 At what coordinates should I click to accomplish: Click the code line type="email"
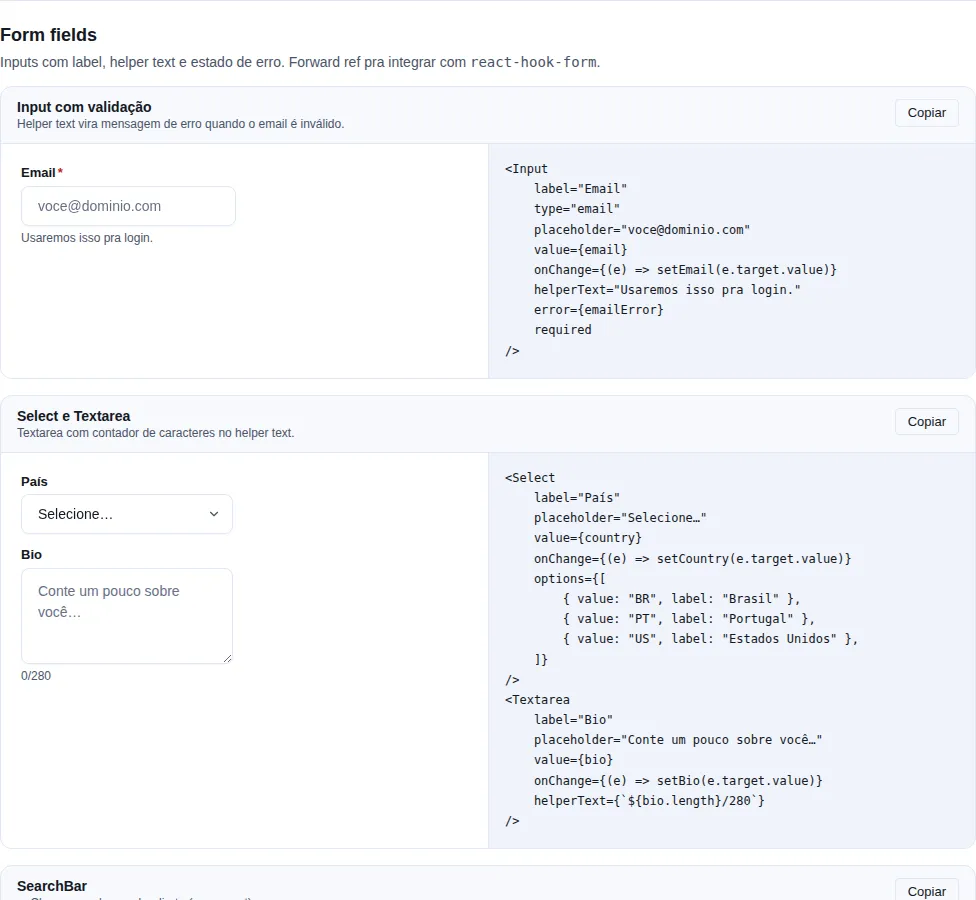[x=576, y=209]
